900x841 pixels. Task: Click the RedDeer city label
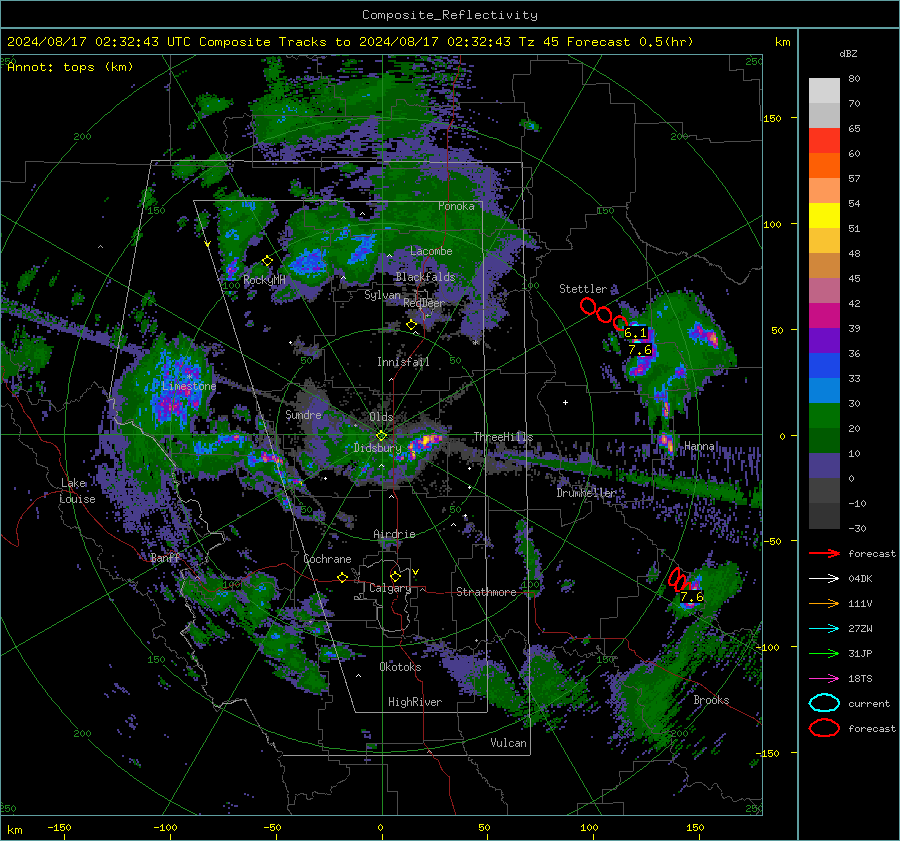point(424,303)
